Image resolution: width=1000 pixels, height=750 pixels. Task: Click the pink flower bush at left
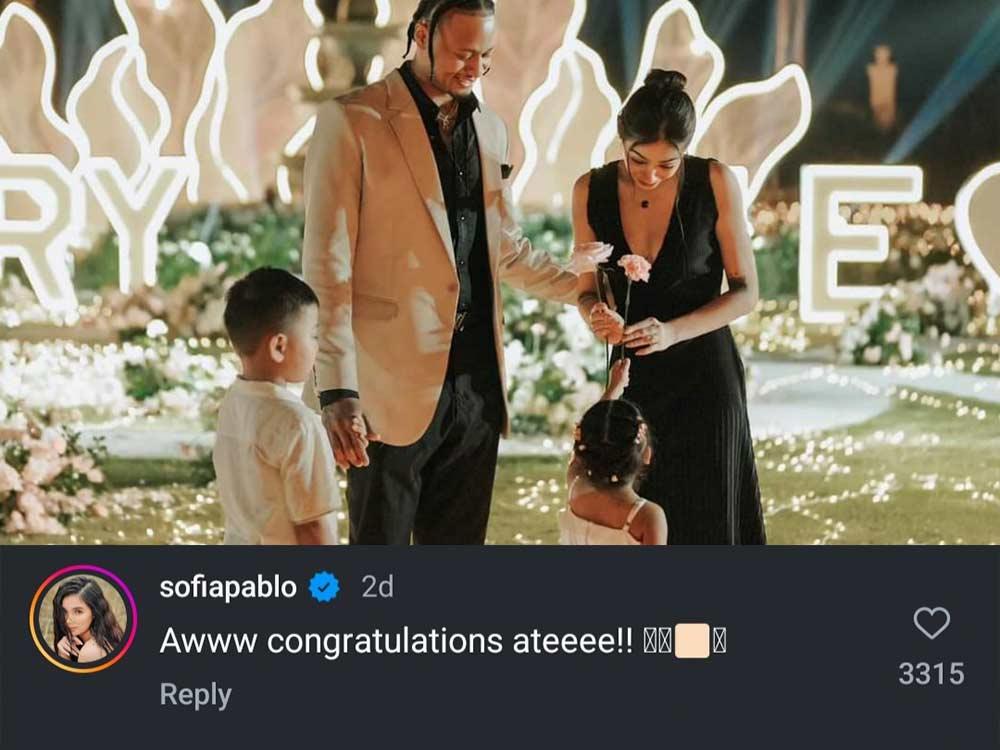[45, 470]
